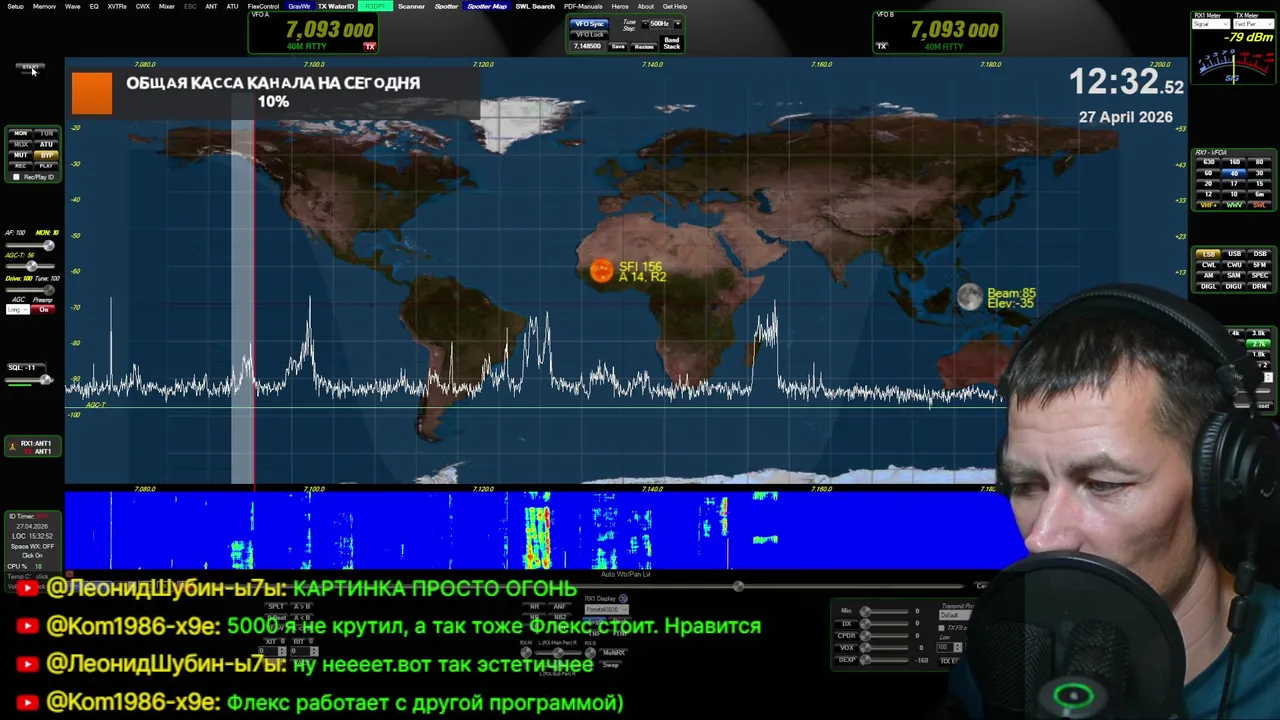Screen dimensions: 1280x720
Task: Click the Get Help menu item
Action: (675, 6)
